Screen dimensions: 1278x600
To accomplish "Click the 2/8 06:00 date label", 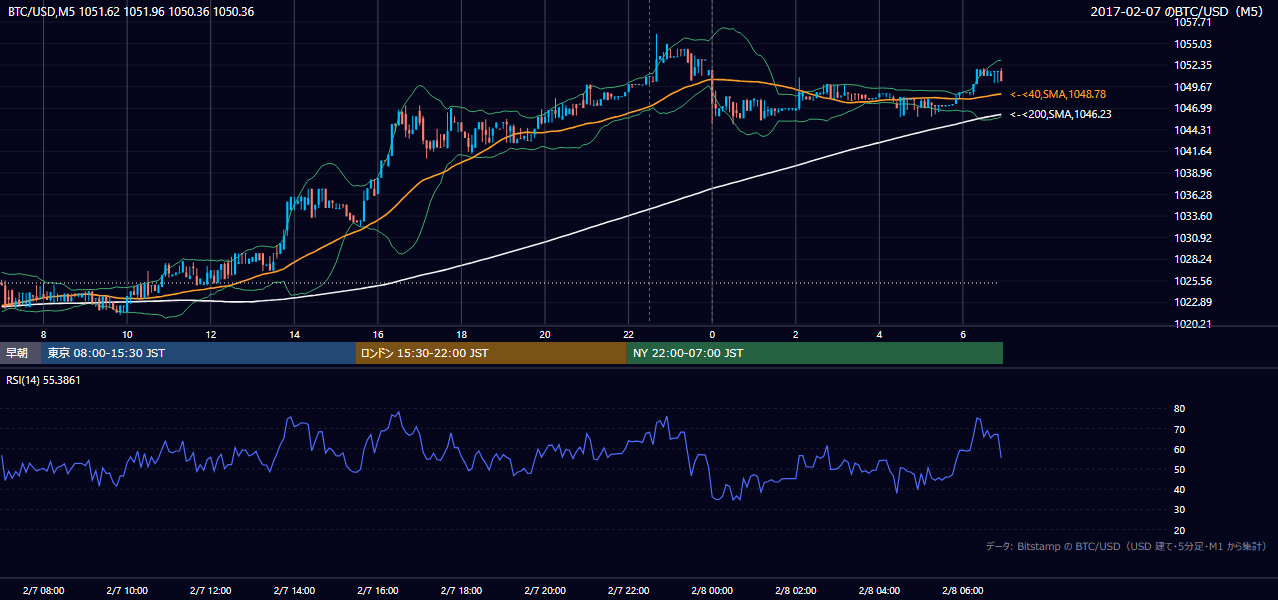I will (x=963, y=590).
